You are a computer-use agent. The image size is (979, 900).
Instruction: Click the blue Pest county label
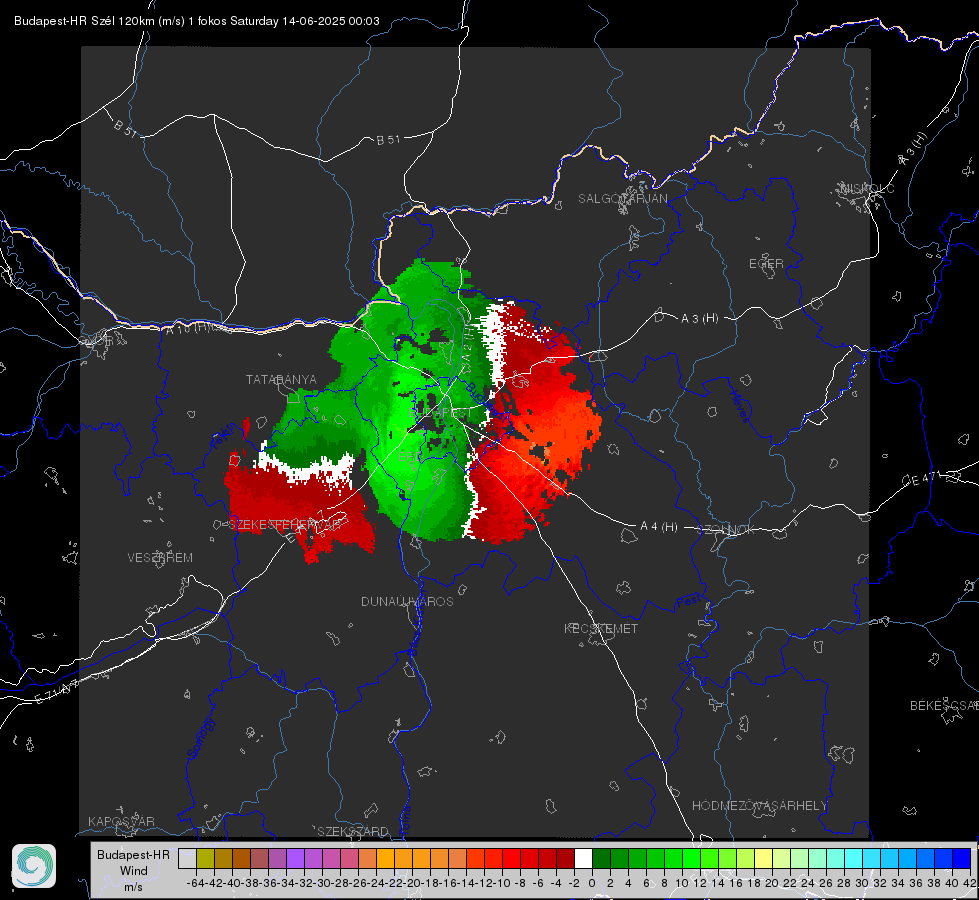pyautogui.click(x=688, y=601)
